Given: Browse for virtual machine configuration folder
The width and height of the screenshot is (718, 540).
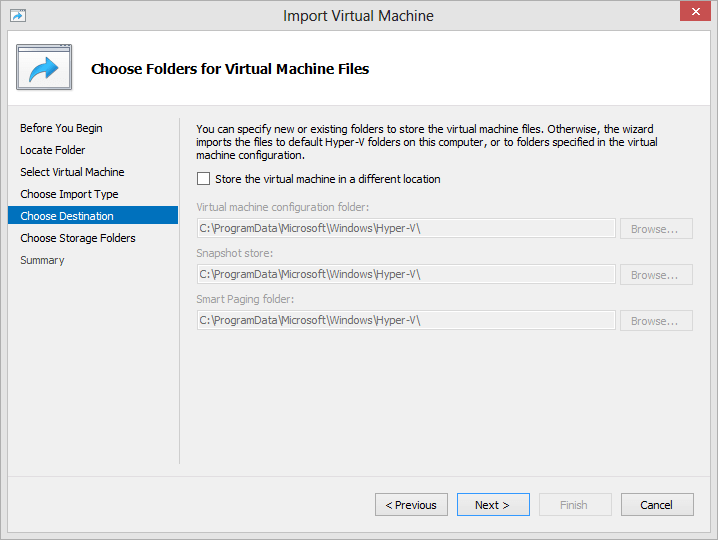Looking at the screenshot, I should click(656, 229).
